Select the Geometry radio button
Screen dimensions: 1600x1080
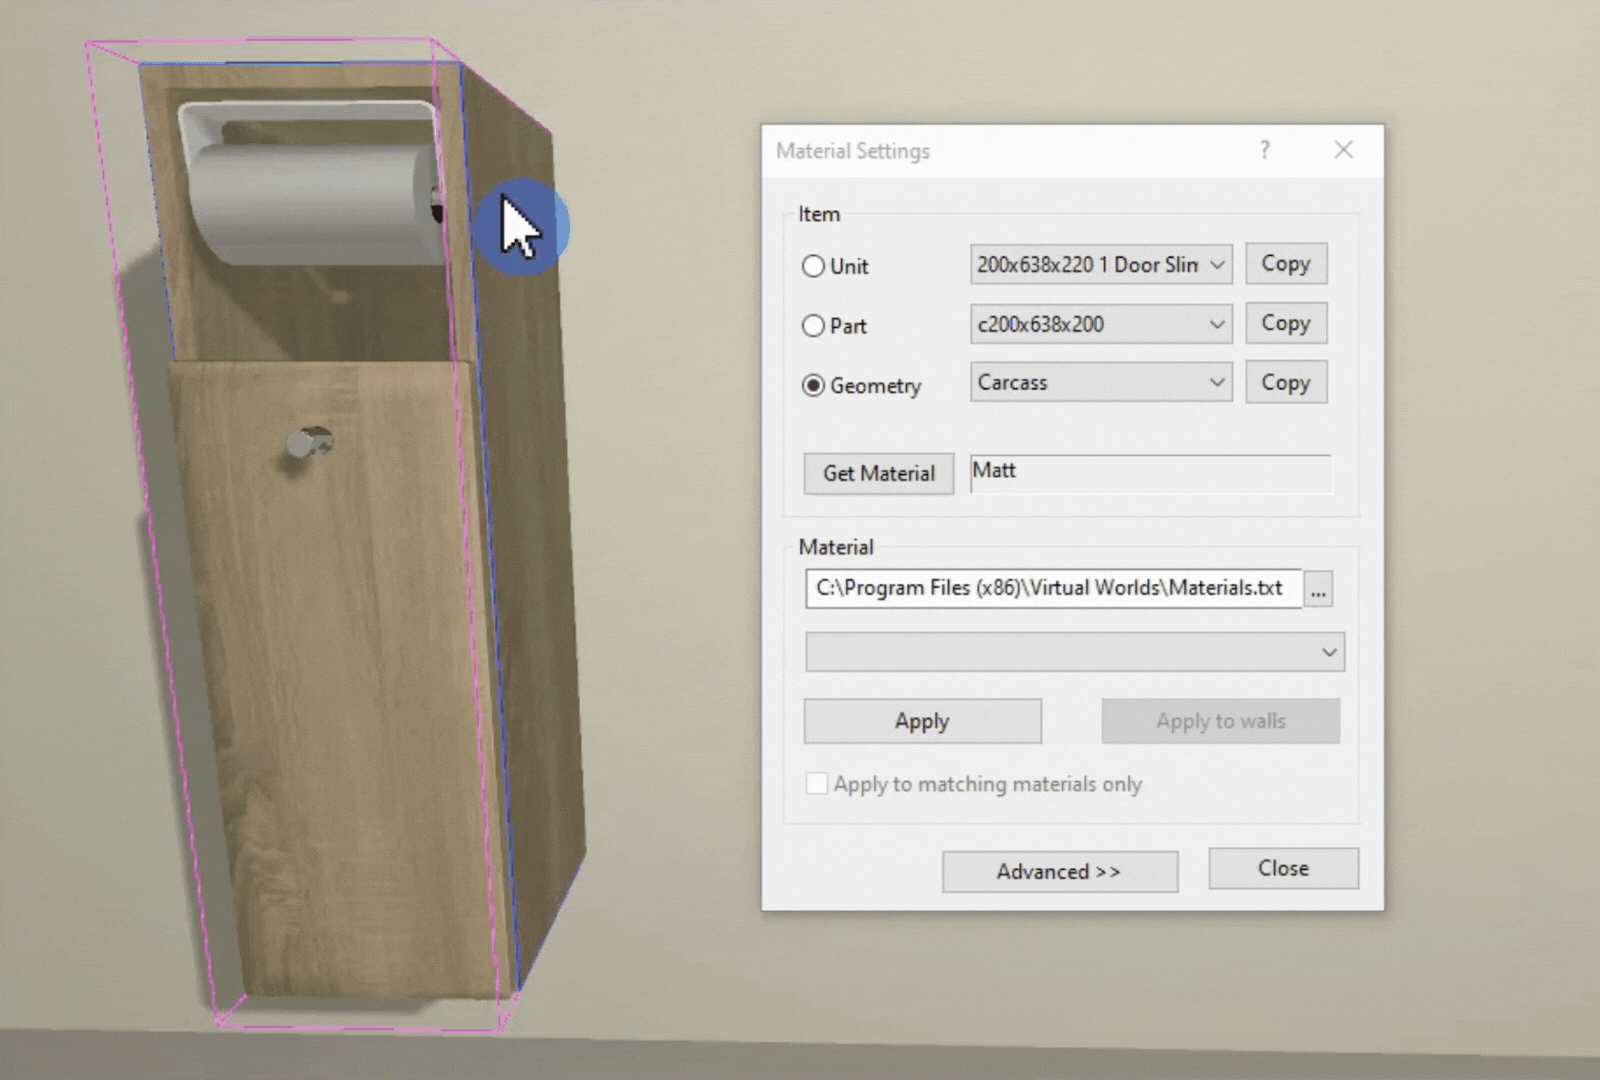coord(813,385)
